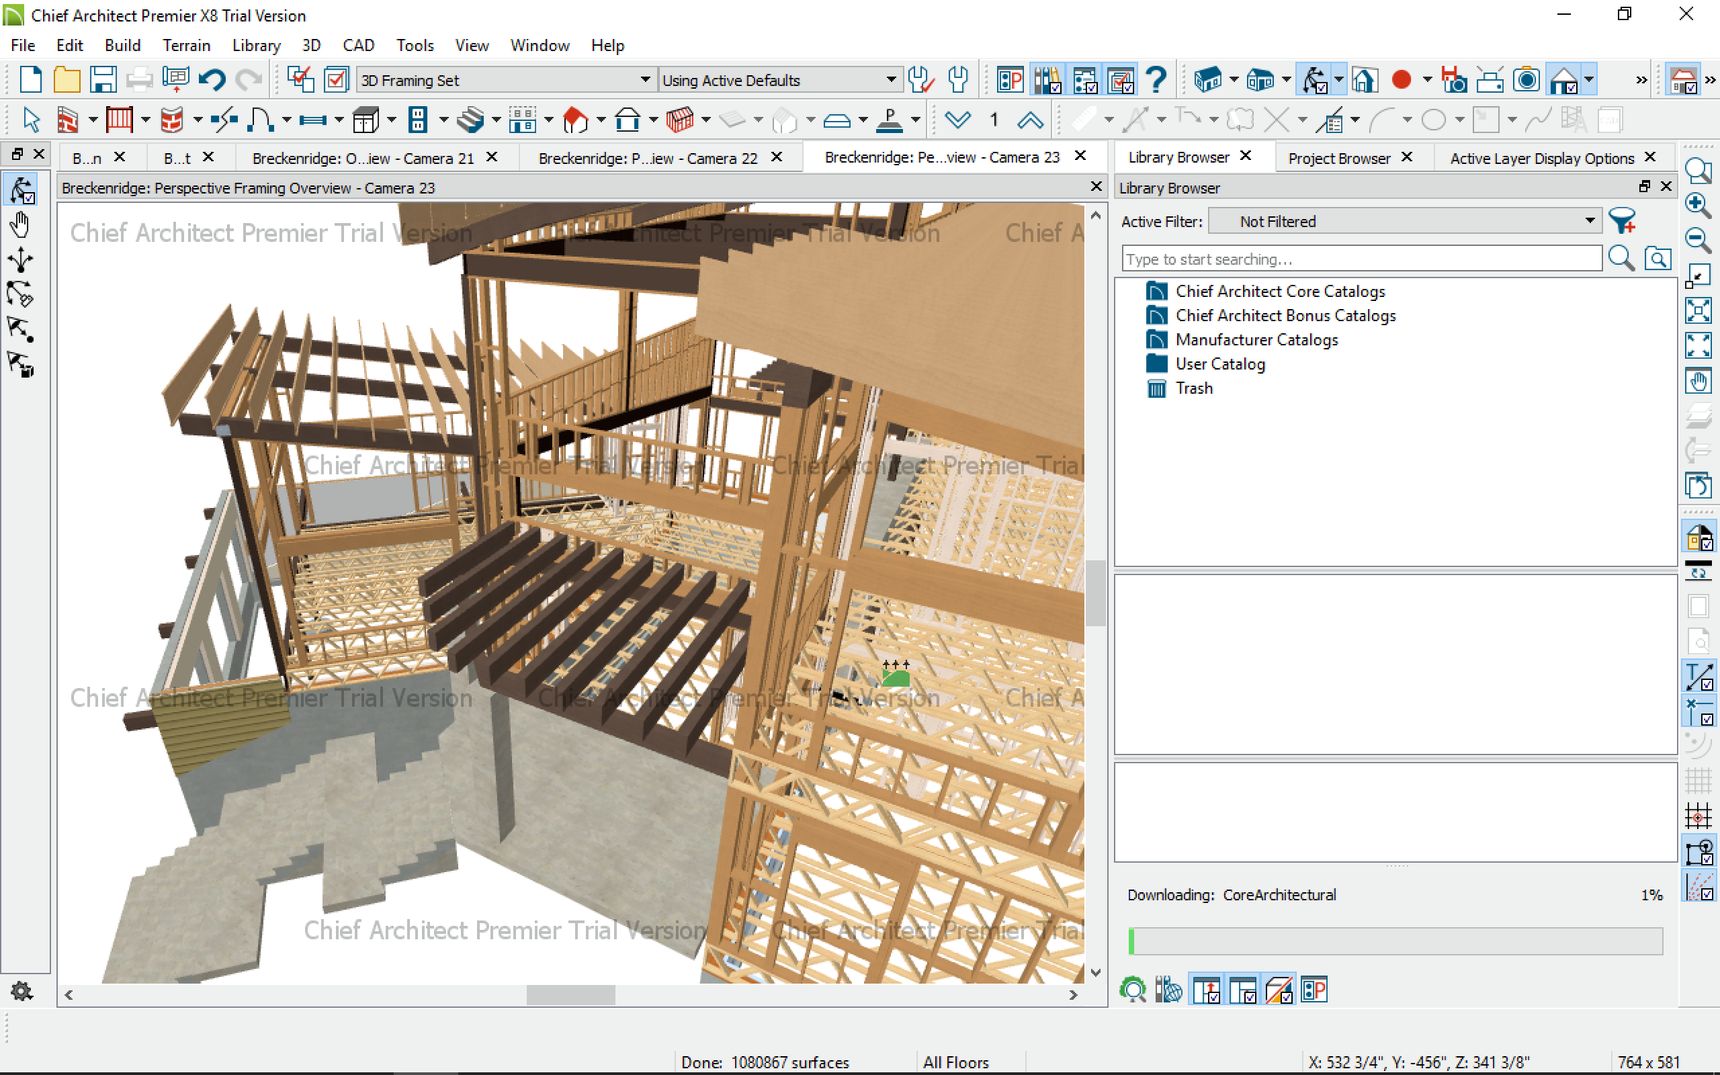Open the Terrain menu
The image size is (1720, 1075).
coord(187,45)
